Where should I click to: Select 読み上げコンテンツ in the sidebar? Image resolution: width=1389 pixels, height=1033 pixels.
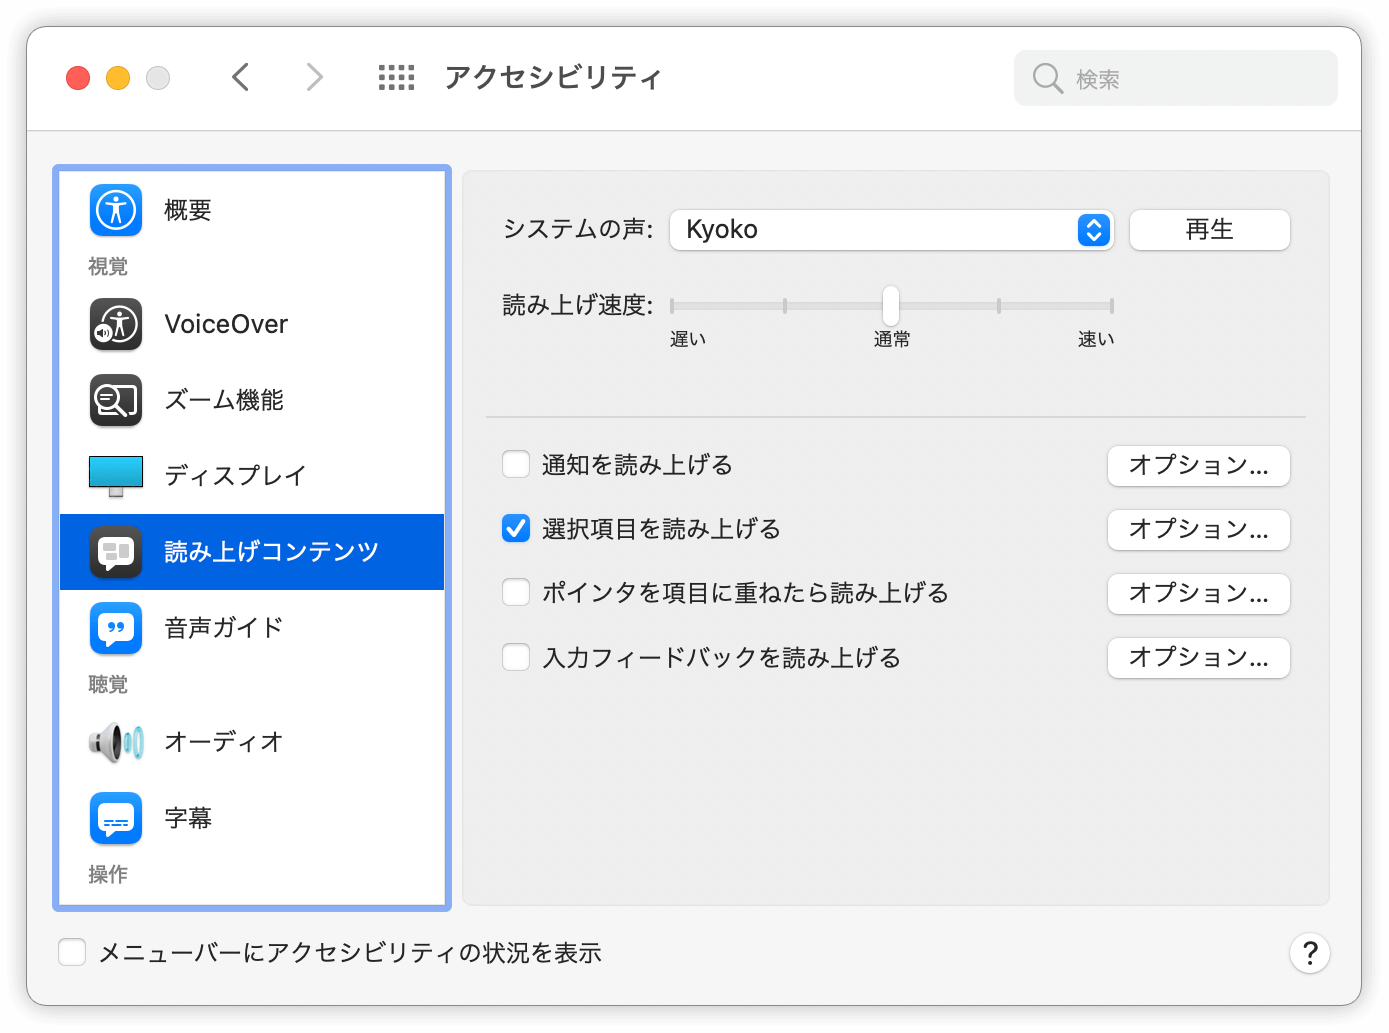252,552
